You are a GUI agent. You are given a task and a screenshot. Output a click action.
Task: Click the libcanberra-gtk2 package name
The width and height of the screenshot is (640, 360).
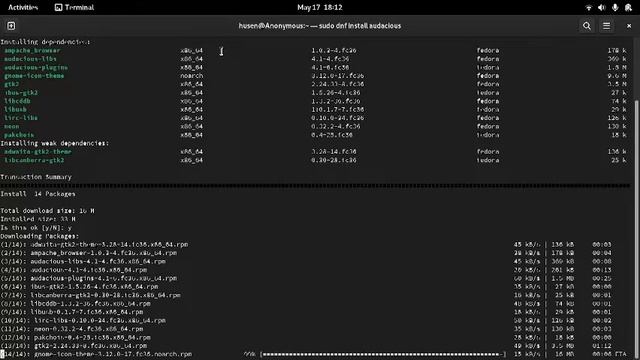[34, 160]
